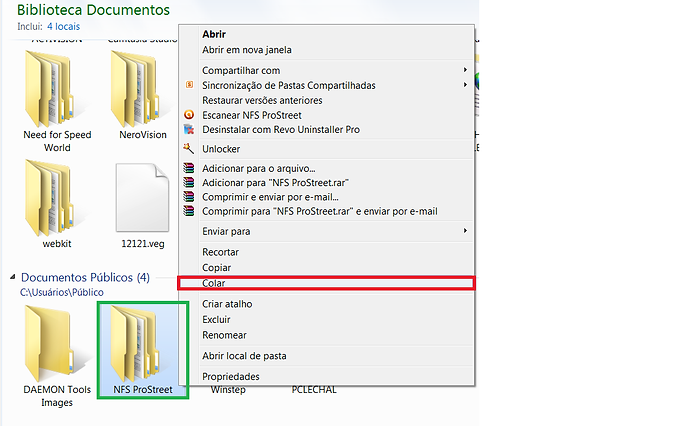The height and width of the screenshot is (426, 677).
Task: Choose Abrir em nova janela
Action: (247, 50)
